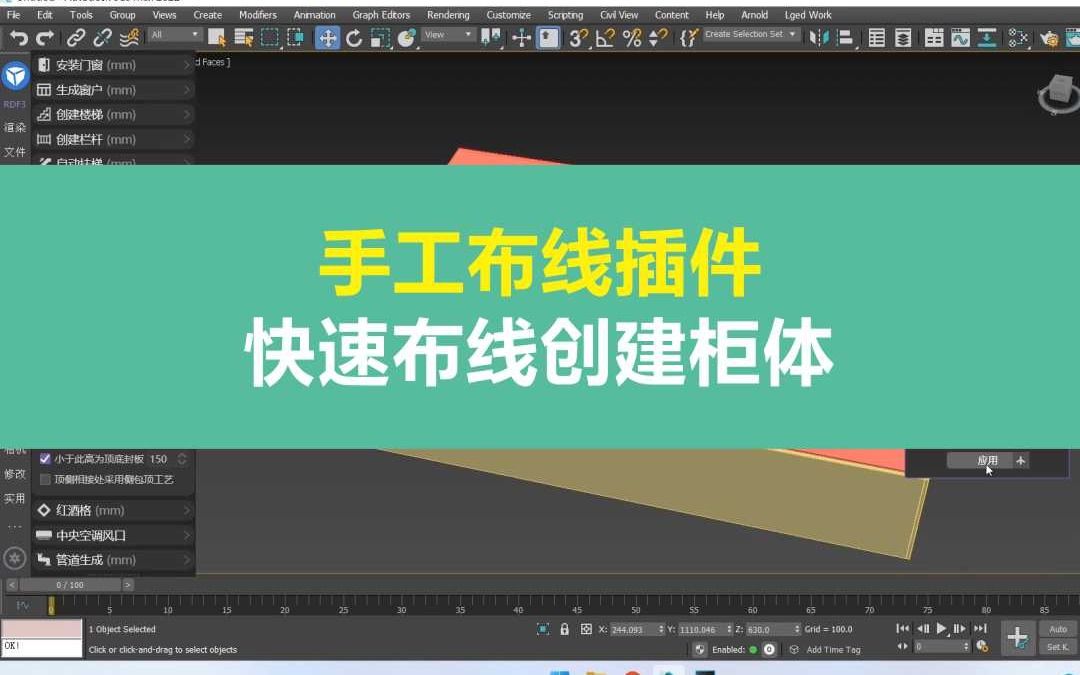The image size is (1080, 675).
Task: Toggle the Selection Lock padlock
Action: pos(564,629)
